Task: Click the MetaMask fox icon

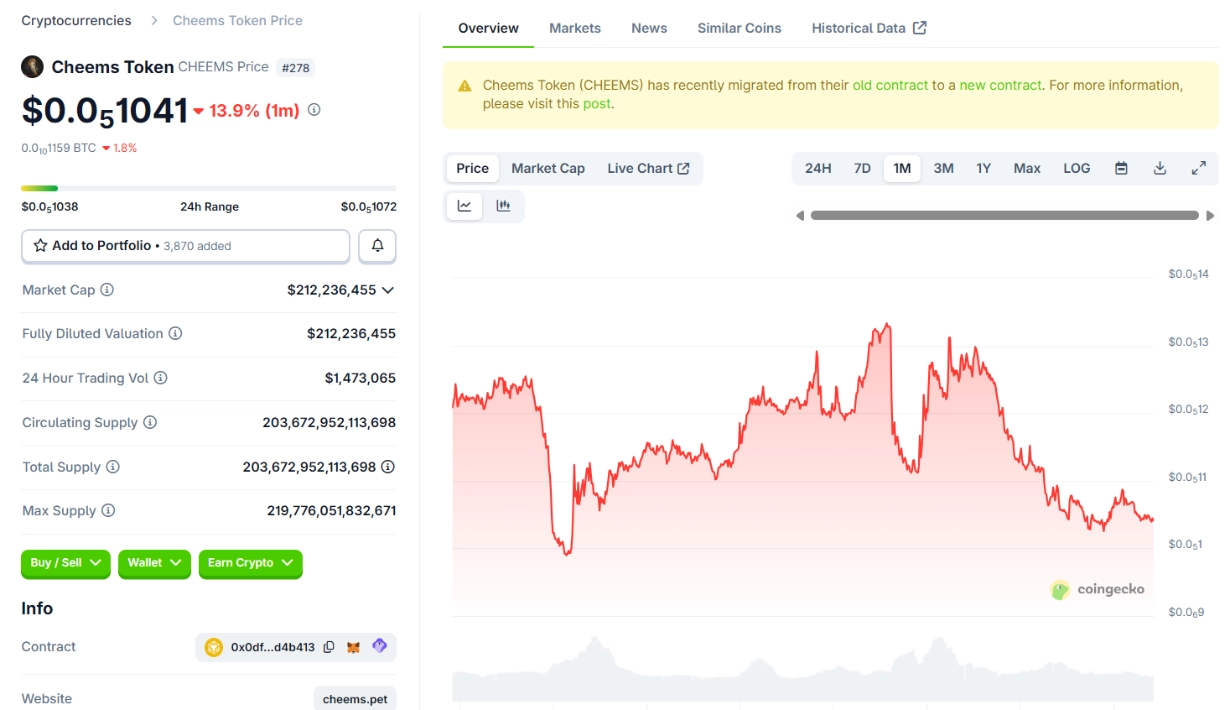Action: tap(353, 647)
